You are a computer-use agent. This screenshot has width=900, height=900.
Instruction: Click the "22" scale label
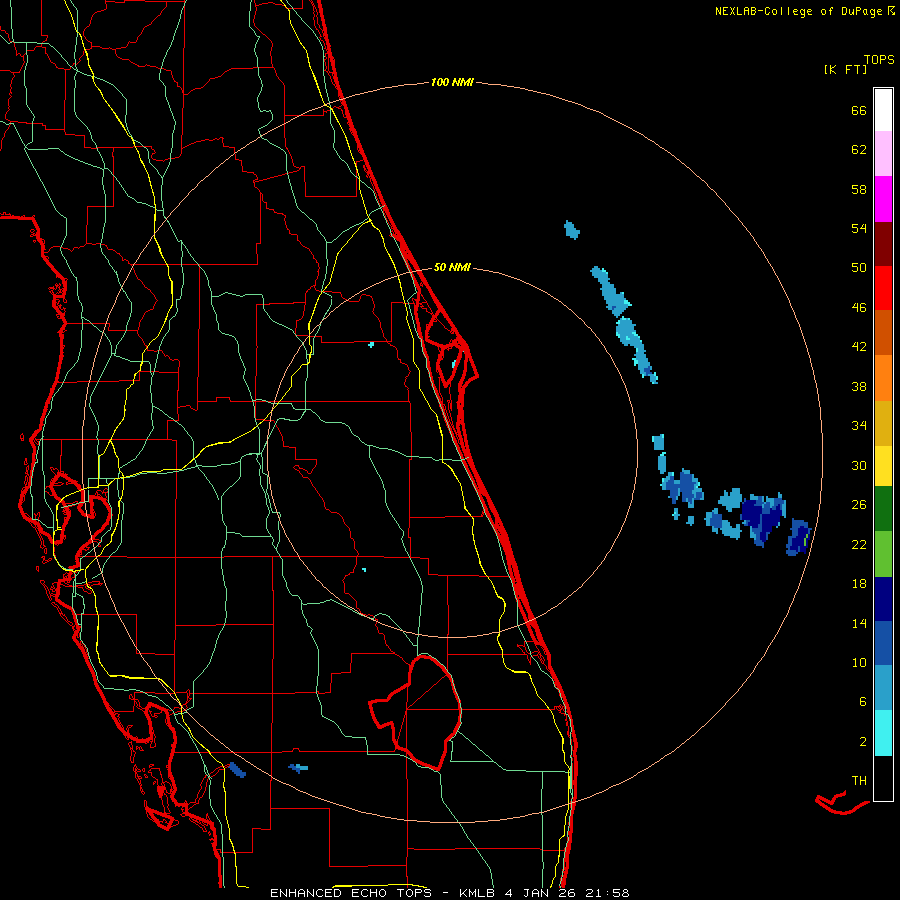(859, 544)
